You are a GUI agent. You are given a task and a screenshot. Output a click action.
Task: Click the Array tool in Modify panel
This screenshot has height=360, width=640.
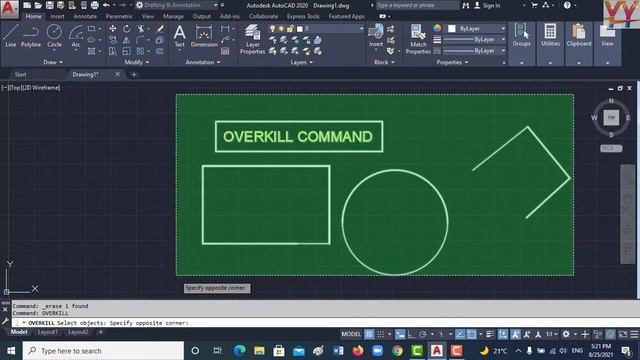140,51
